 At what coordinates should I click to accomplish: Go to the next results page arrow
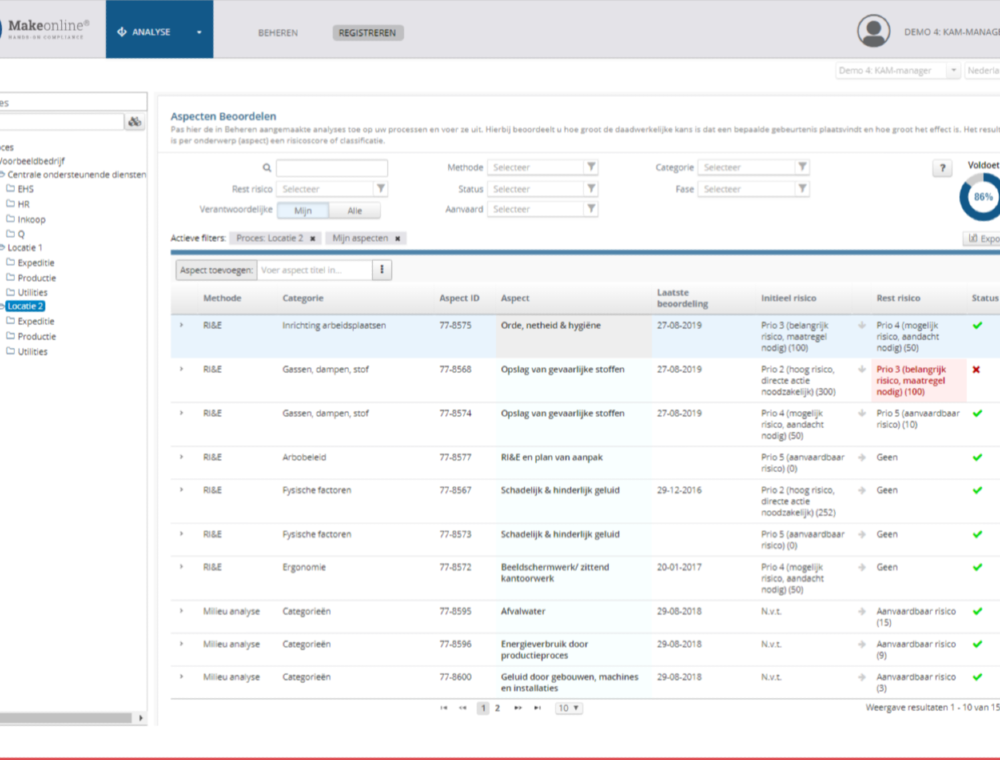point(518,708)
